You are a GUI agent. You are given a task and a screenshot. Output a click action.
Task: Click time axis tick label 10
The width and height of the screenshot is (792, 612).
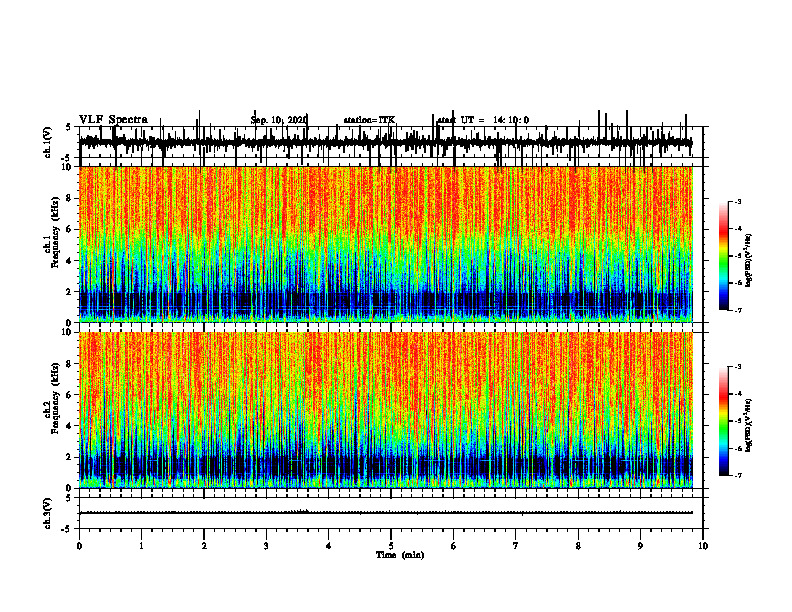703,546
